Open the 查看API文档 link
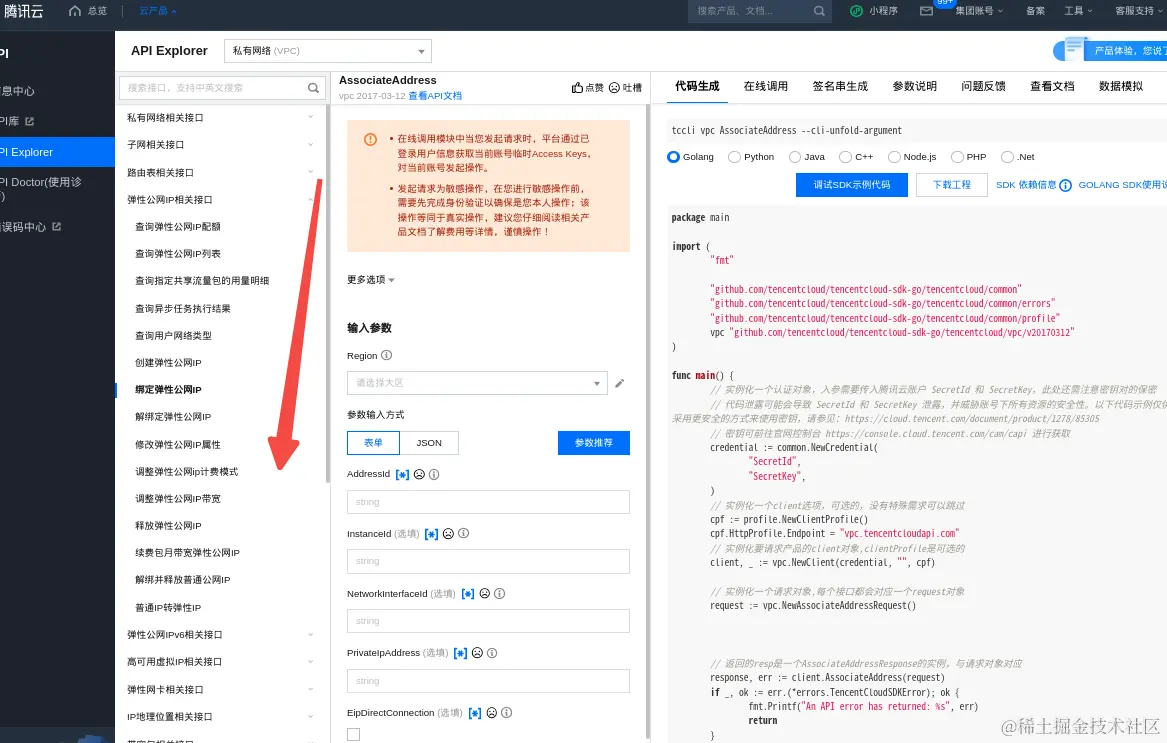 (435, 96)
